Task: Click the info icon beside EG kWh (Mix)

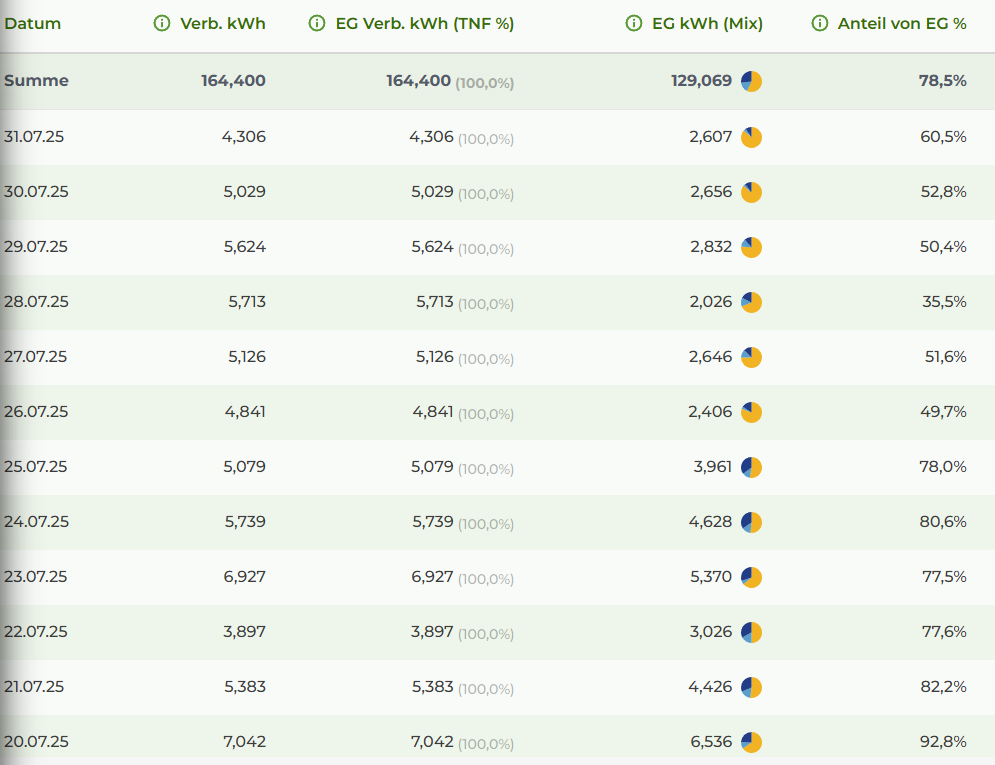Action: click(x=633, y=24)
